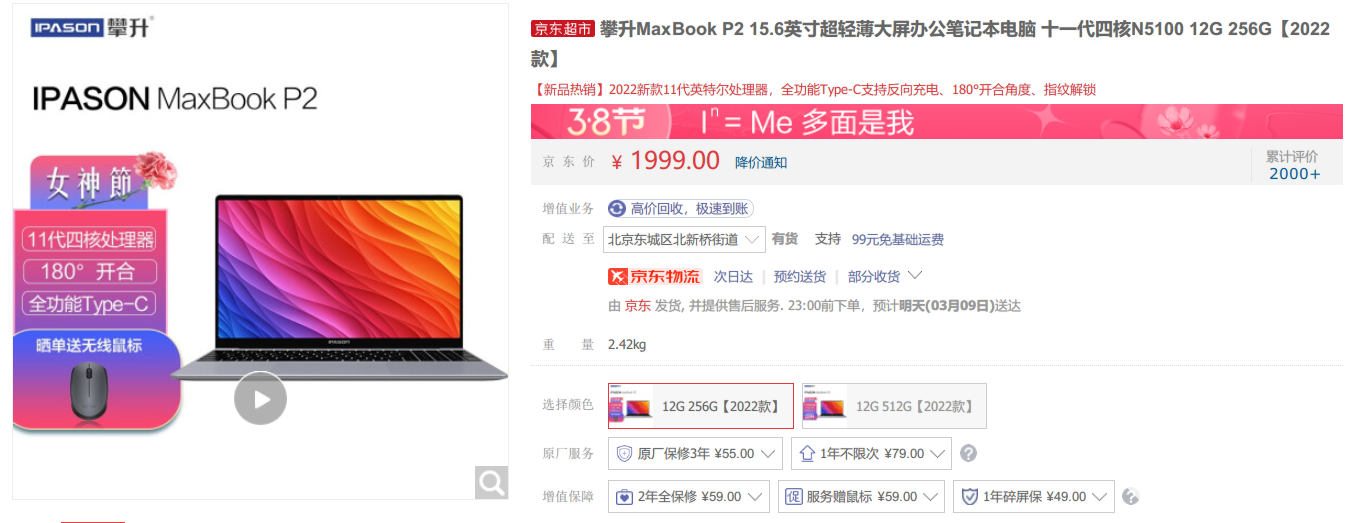Open the 北京东城区北新桥街道 address dropdown
The height and width of the screenshot is (523, 1348).
point(684,239)
